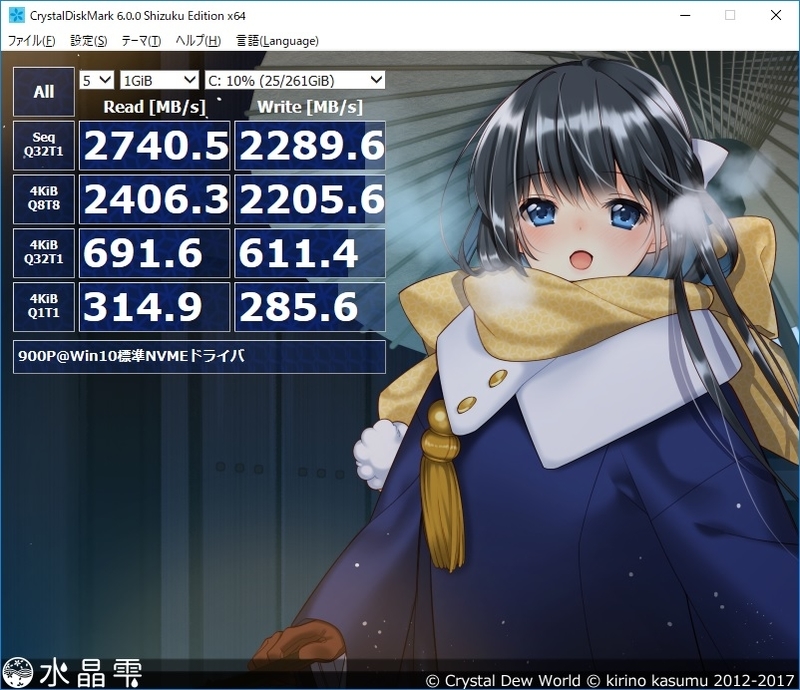The image size is (800, 690).
Task: Minimize the CrystalDiskMark window
Action: point(685,15)
